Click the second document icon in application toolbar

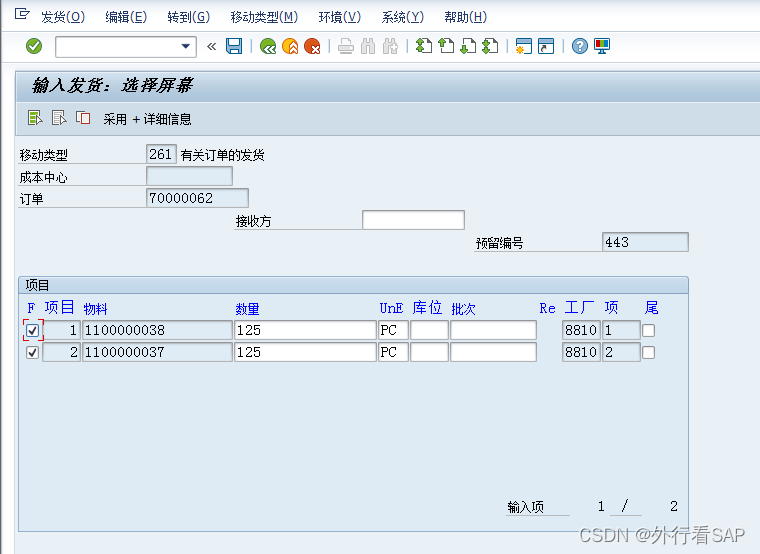59,118
